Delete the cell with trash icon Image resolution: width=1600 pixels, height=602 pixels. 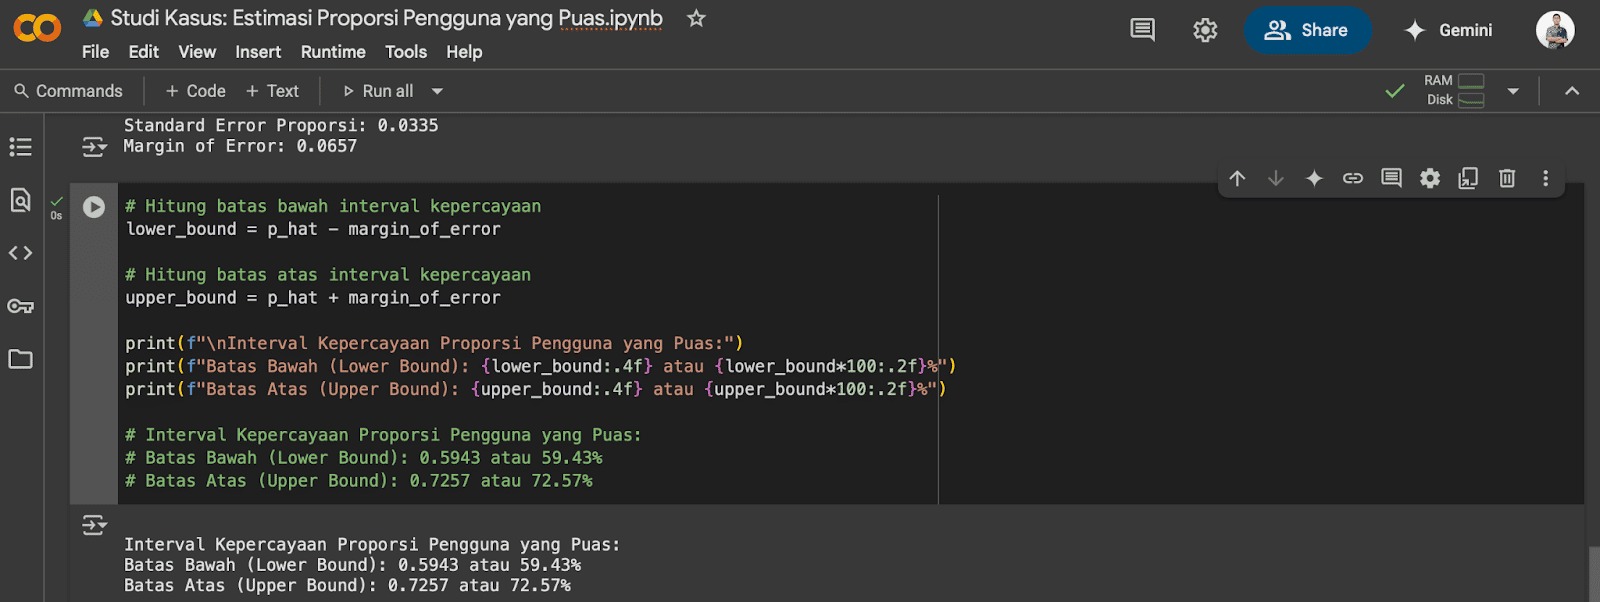(x=1507, y=178)
